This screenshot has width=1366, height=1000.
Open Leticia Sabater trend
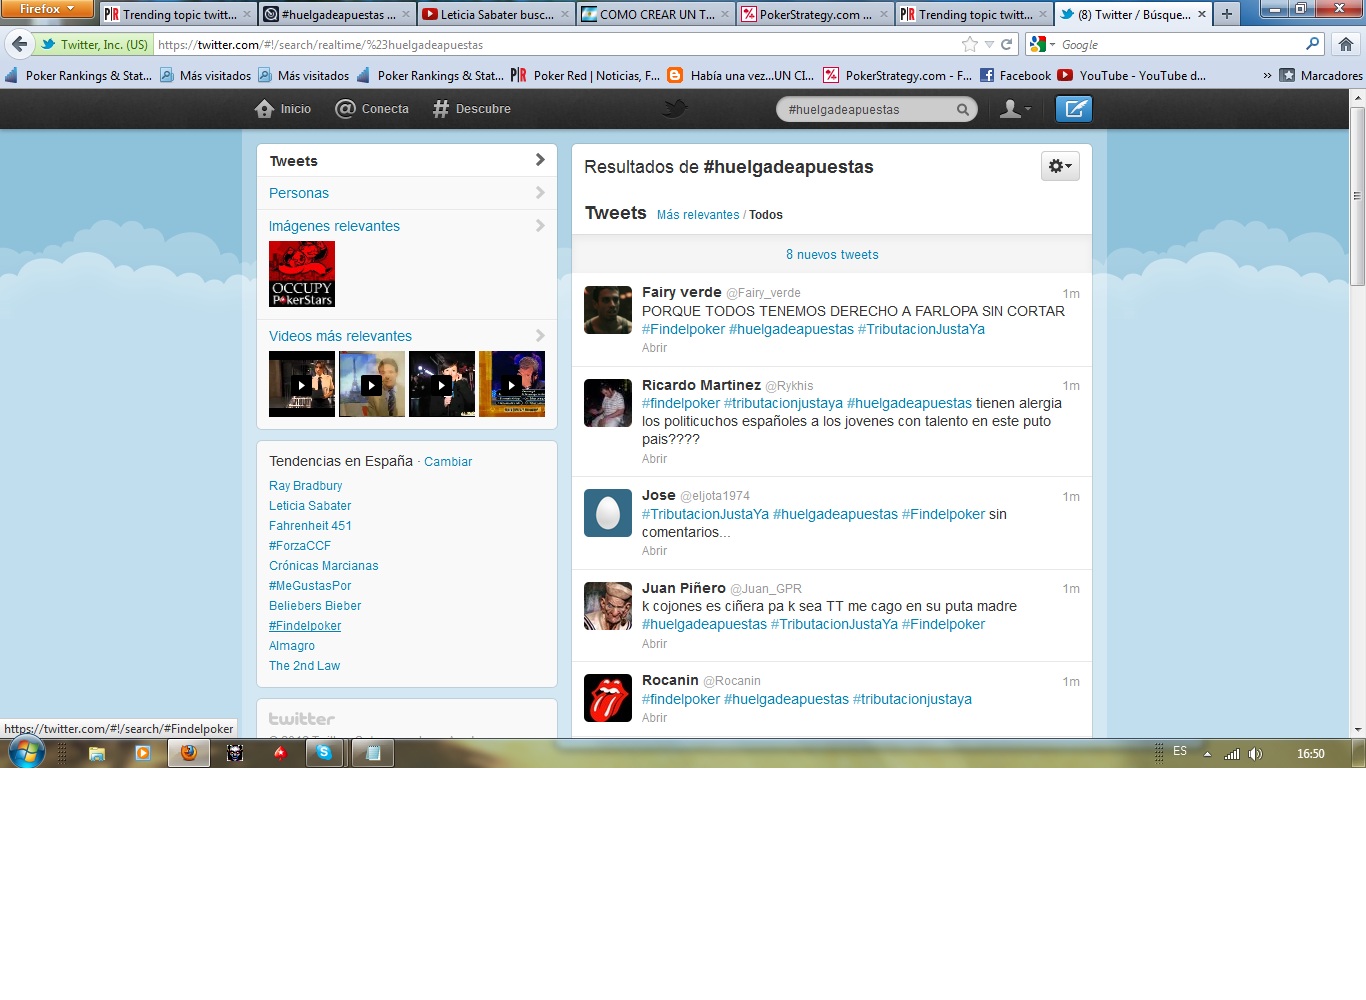click(x=310, y=506)
